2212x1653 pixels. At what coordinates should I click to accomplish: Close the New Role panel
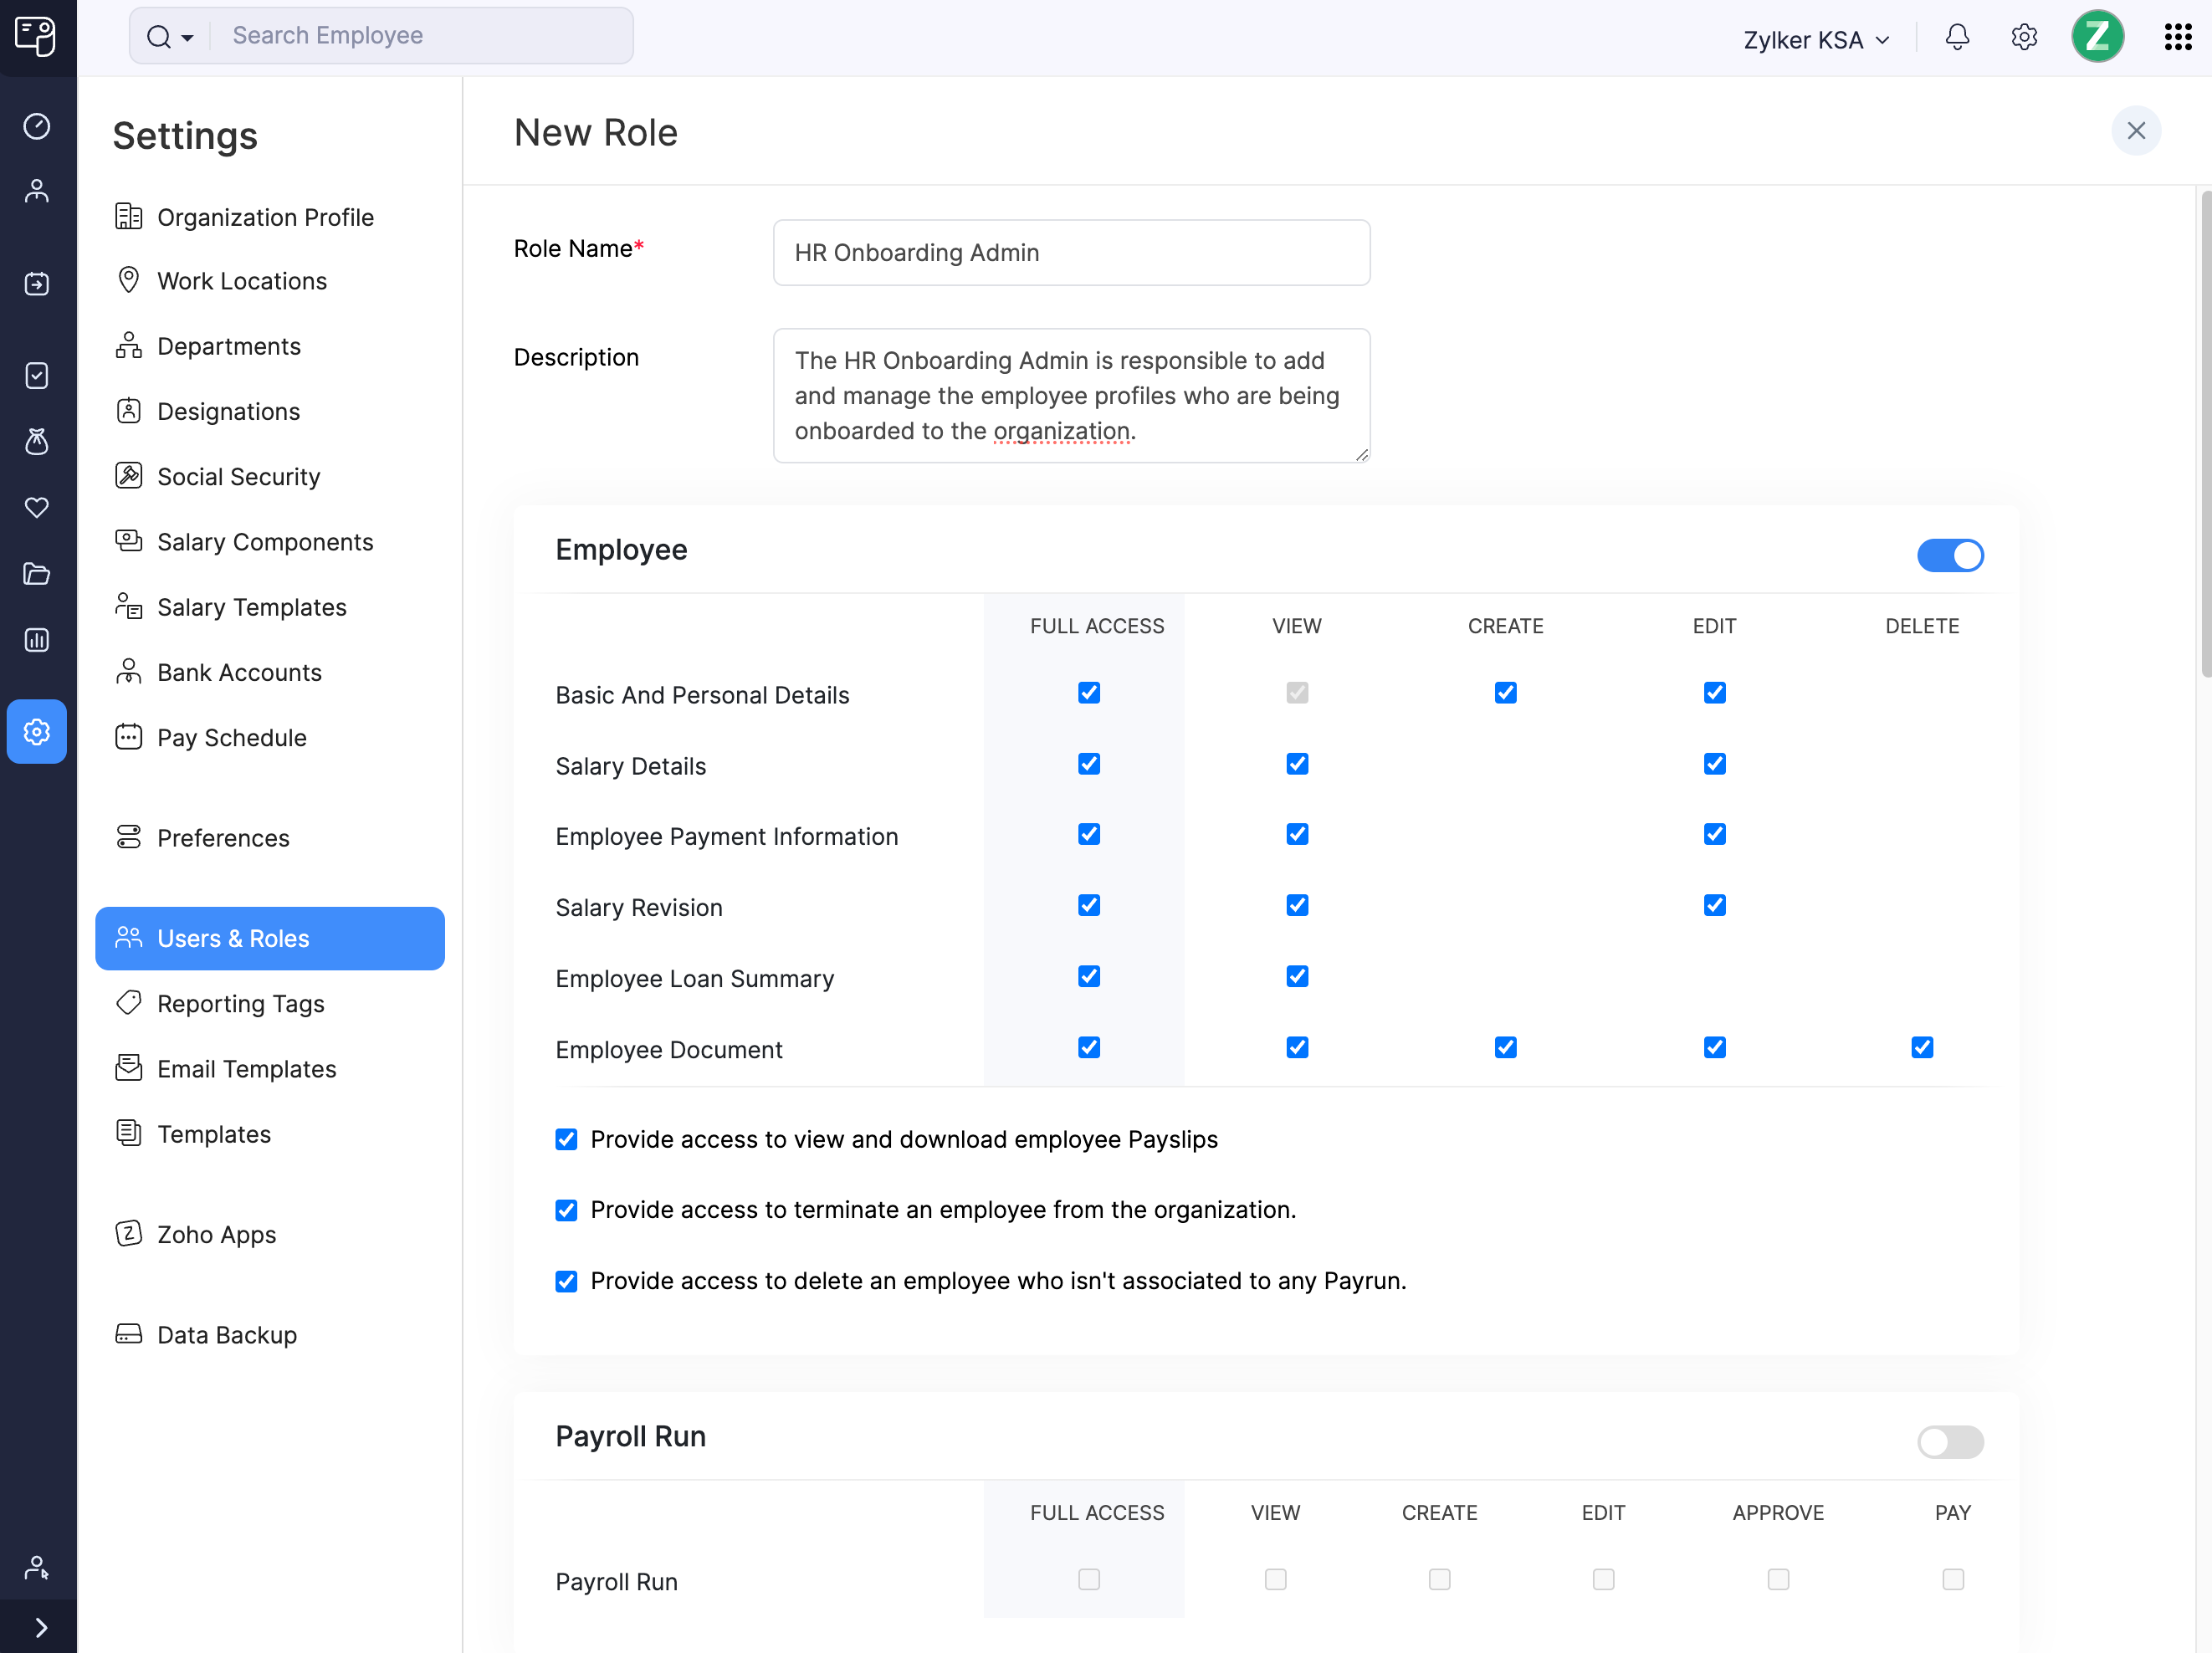pyautogui.click(x=2136, y=131)
